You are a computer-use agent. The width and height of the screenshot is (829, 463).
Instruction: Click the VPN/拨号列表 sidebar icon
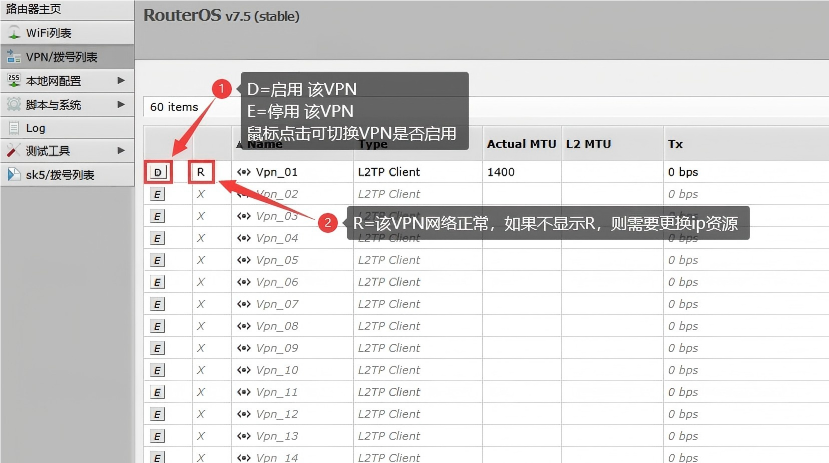[14, 57]
